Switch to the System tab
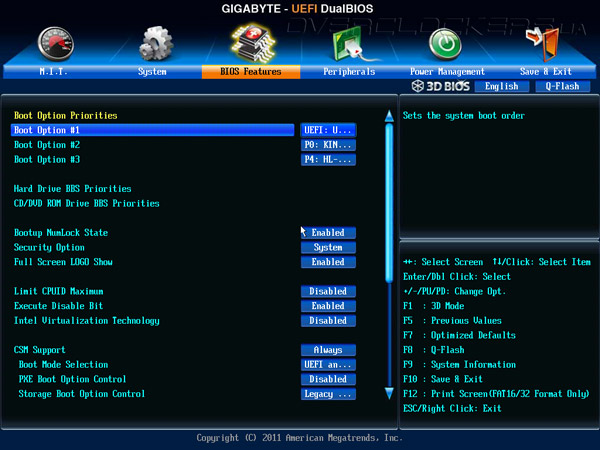Image resolution: width=600 pixels, height=450 pixels. coord(152,72)
